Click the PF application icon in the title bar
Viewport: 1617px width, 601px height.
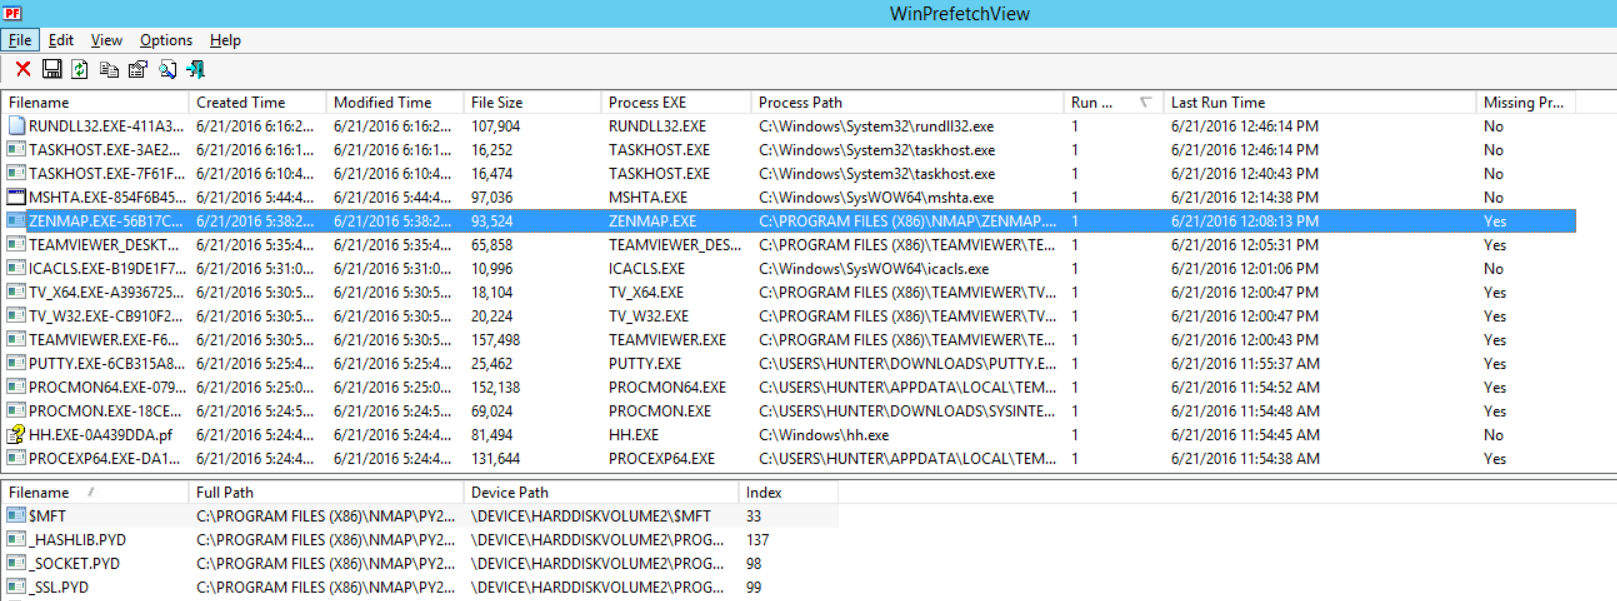coord(12,13)
